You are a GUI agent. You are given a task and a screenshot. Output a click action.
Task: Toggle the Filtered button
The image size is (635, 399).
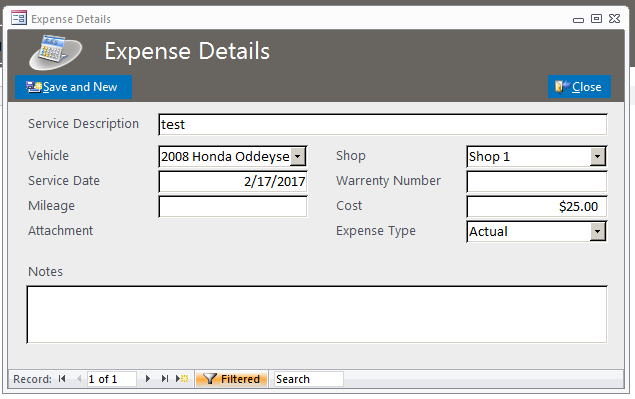click(x=231, y=379)
